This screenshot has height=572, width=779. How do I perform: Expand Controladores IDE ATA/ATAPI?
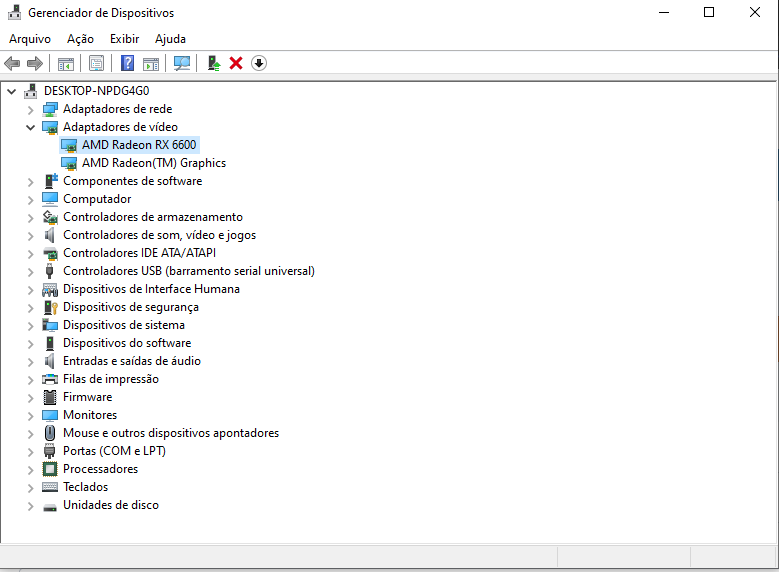tap(31, 253)
